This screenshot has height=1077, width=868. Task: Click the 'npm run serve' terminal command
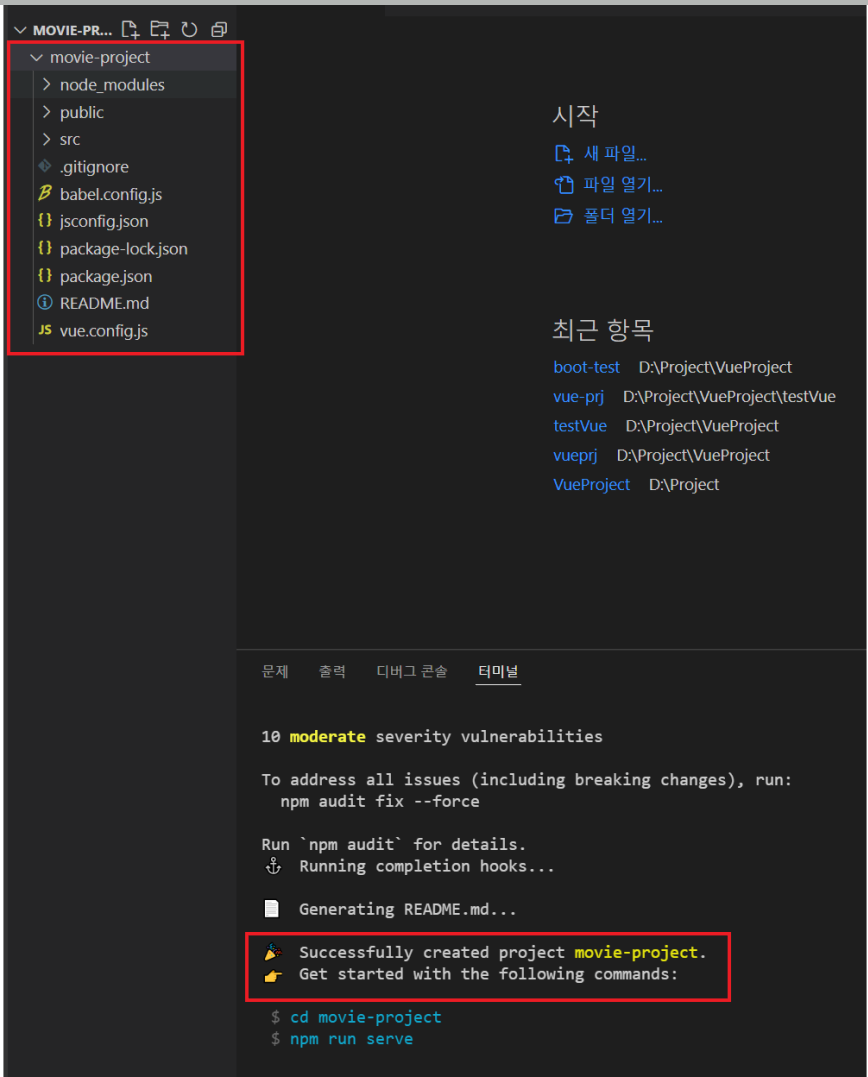[x=352, y=1039]
